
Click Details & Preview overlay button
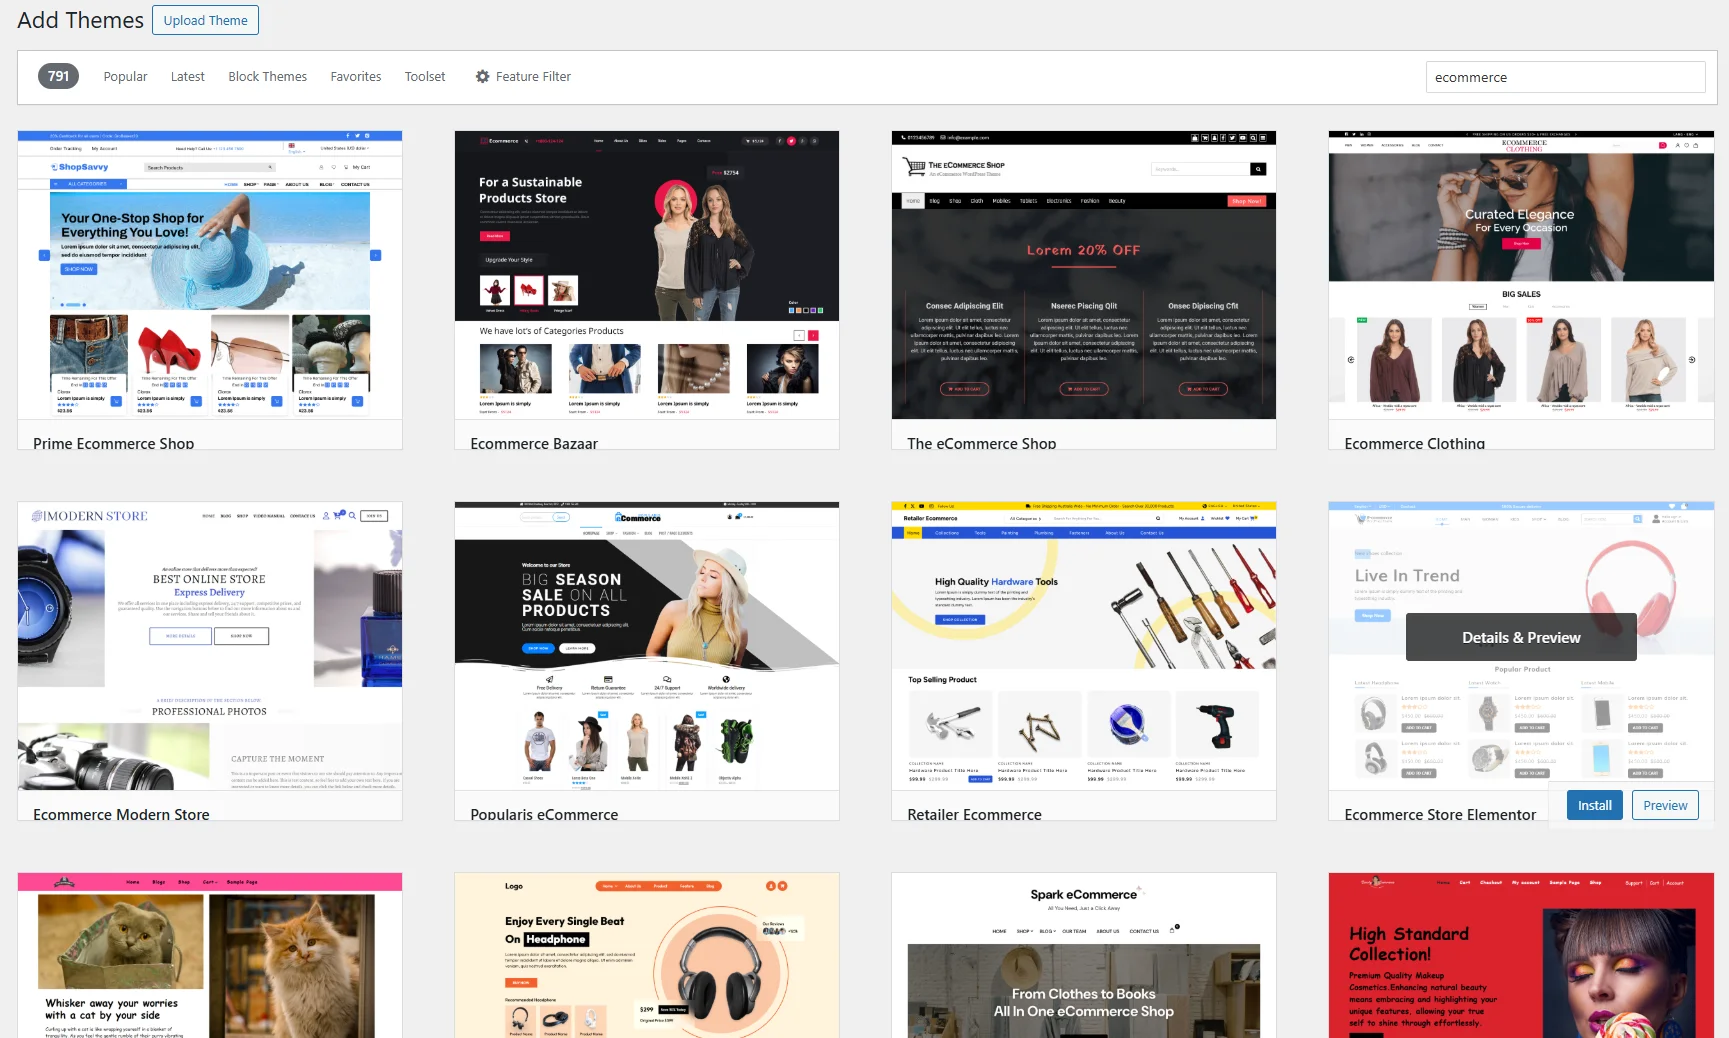click(1521, 637)
